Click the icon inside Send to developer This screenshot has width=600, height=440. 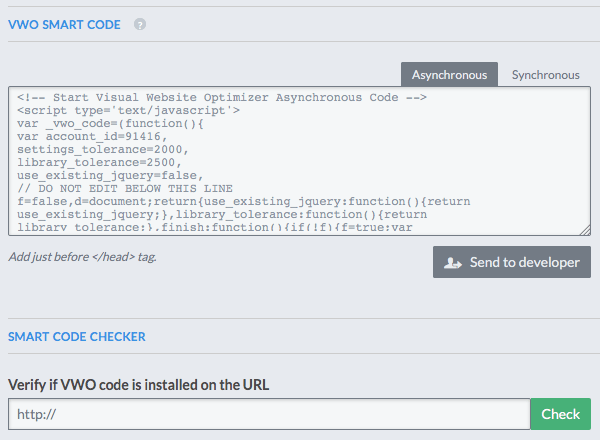tap(453, 262)
